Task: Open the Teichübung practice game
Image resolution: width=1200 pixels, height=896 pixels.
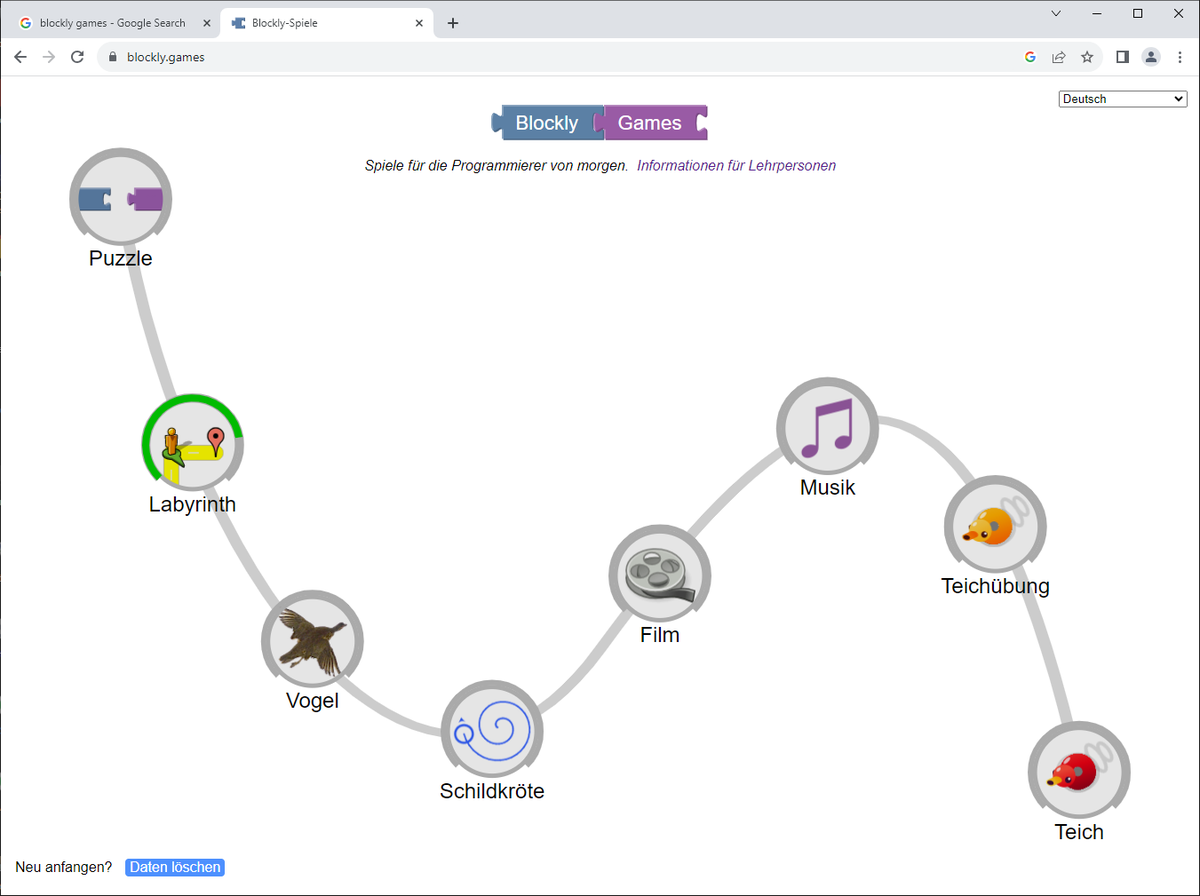Action: tap(995, 524)
